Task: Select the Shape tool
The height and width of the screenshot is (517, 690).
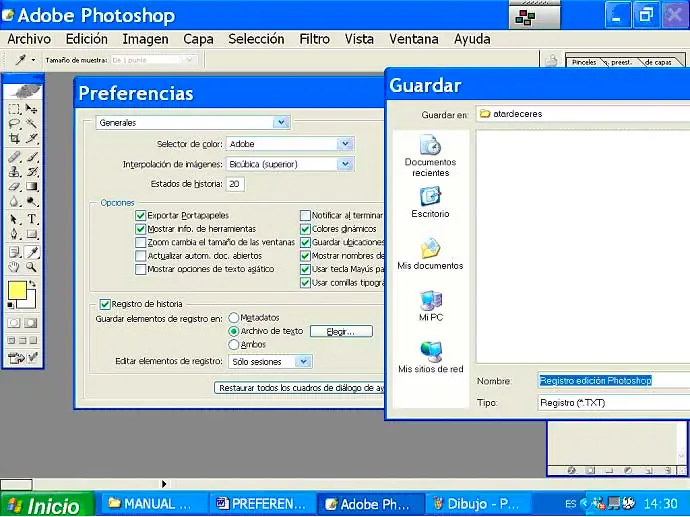Action: coord(31,234)
